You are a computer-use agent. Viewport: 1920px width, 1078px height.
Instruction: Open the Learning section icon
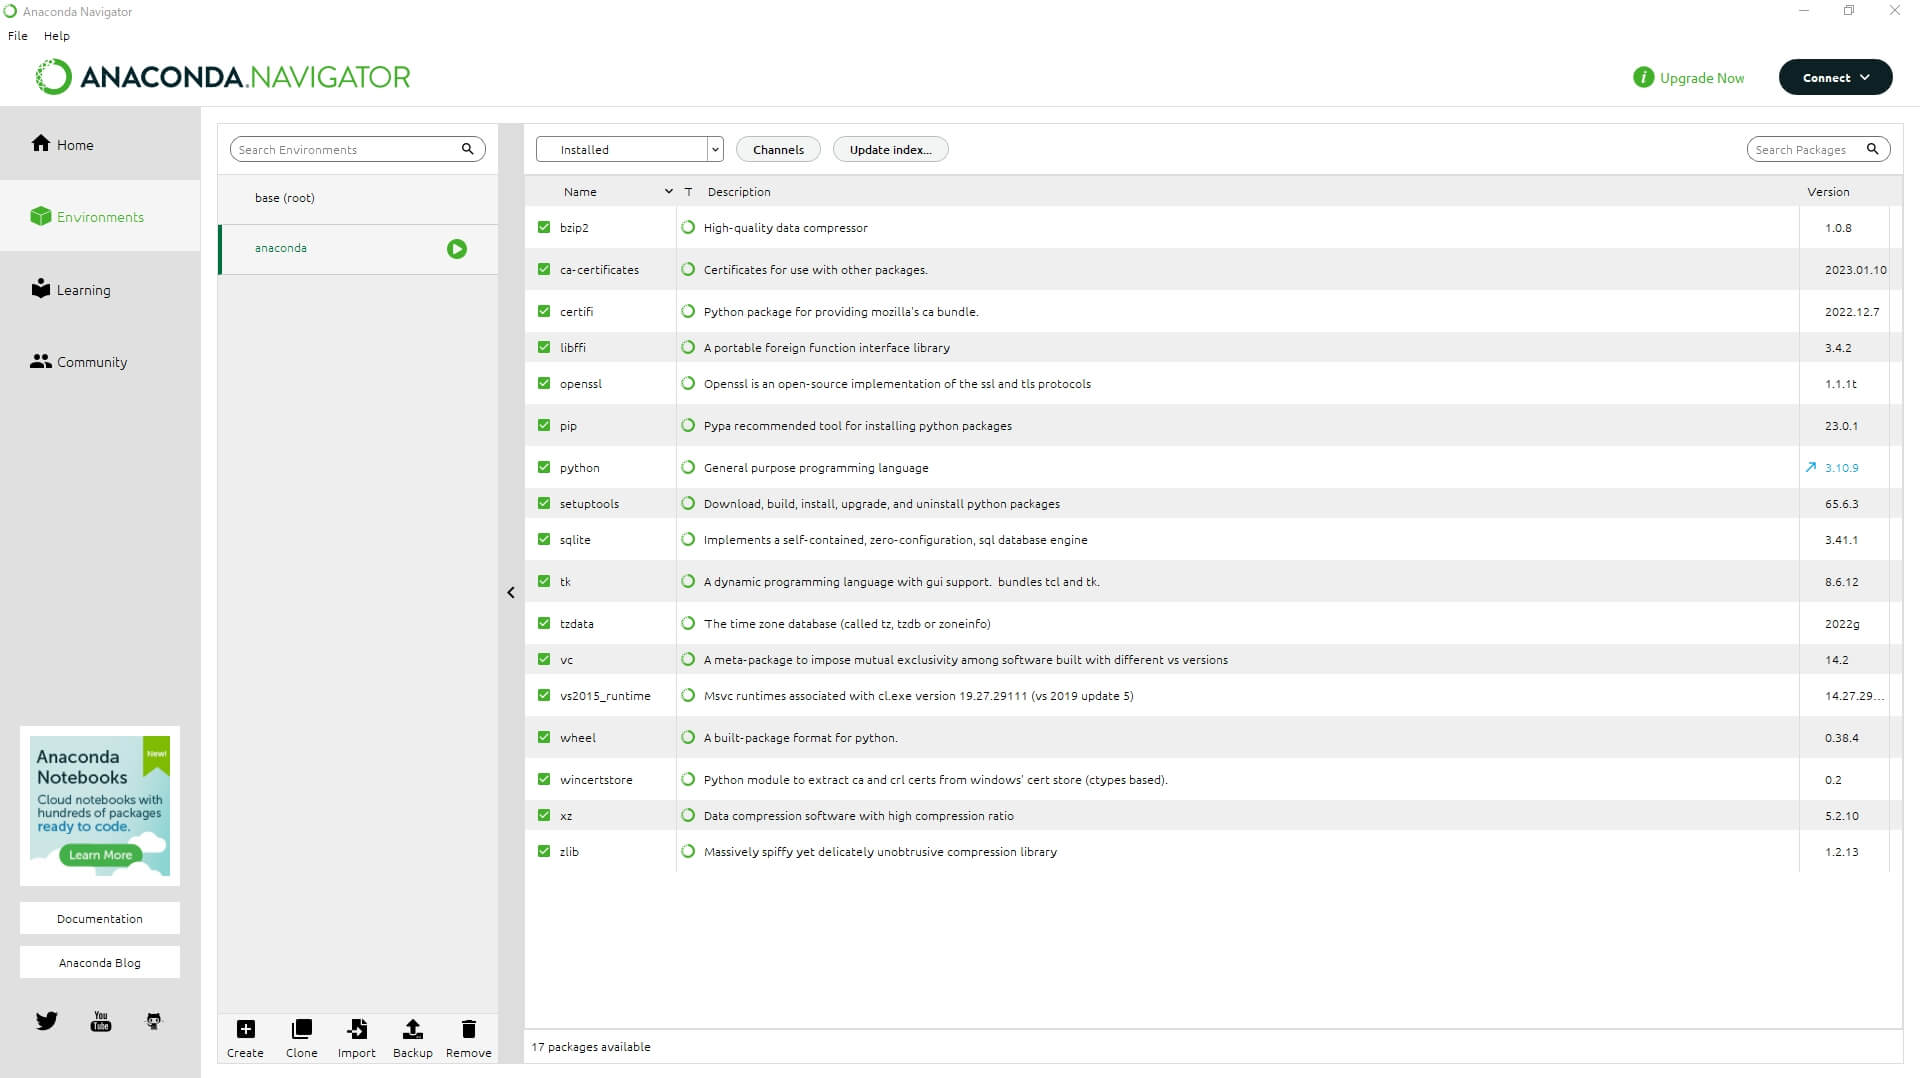click(x=40, y=289)
